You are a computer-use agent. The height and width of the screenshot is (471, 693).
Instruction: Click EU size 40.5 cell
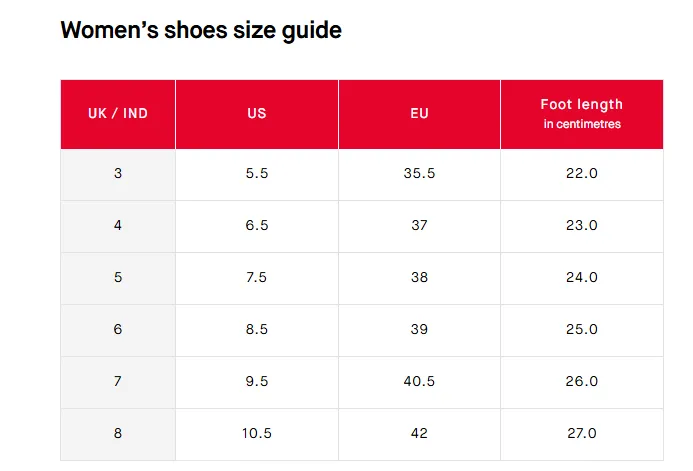coord(419,383)
